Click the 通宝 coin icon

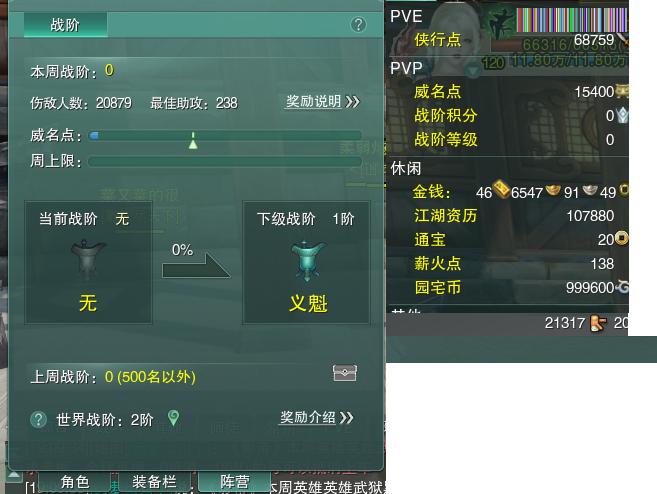(x=621, y=238)
